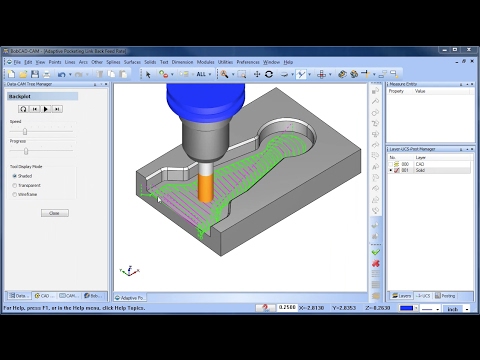Click the blue color swatch in status bar
Viewport: 480px width, 360px height.
tap(406, 308)
